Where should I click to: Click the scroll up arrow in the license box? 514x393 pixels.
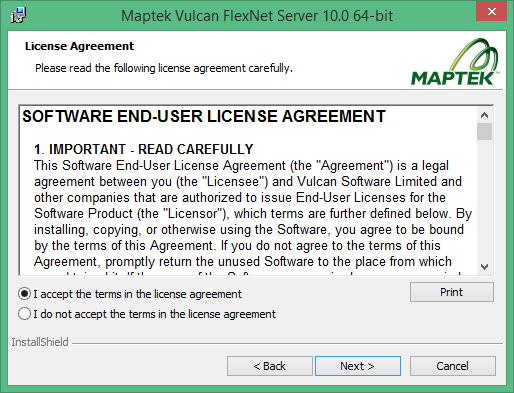pos(484,115)
